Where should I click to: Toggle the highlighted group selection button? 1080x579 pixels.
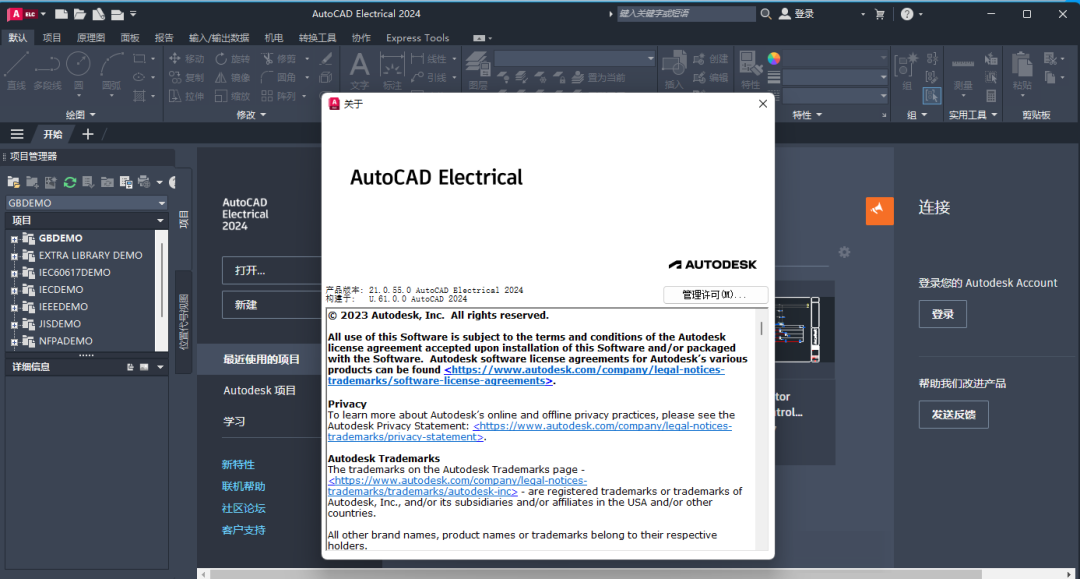click(931, 96)
